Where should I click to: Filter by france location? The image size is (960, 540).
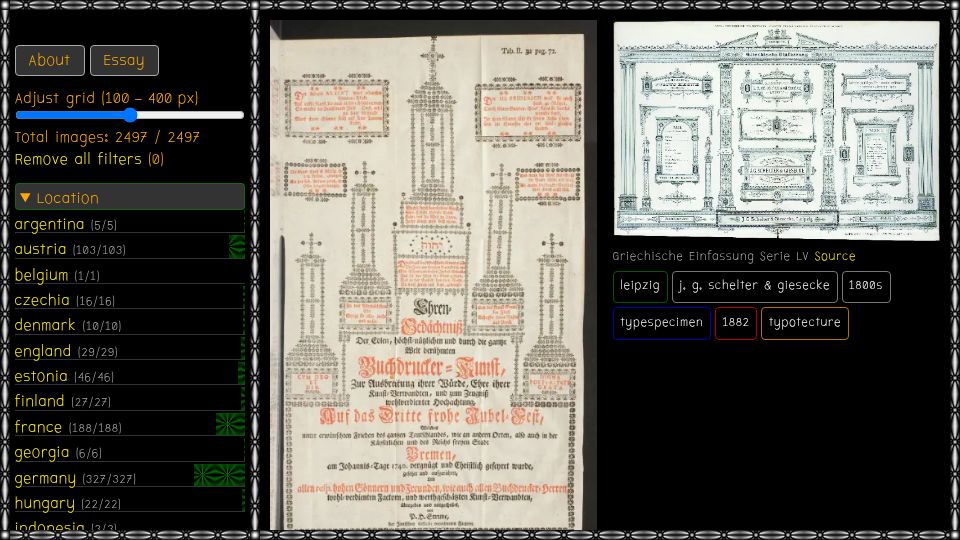coord(68,427)
